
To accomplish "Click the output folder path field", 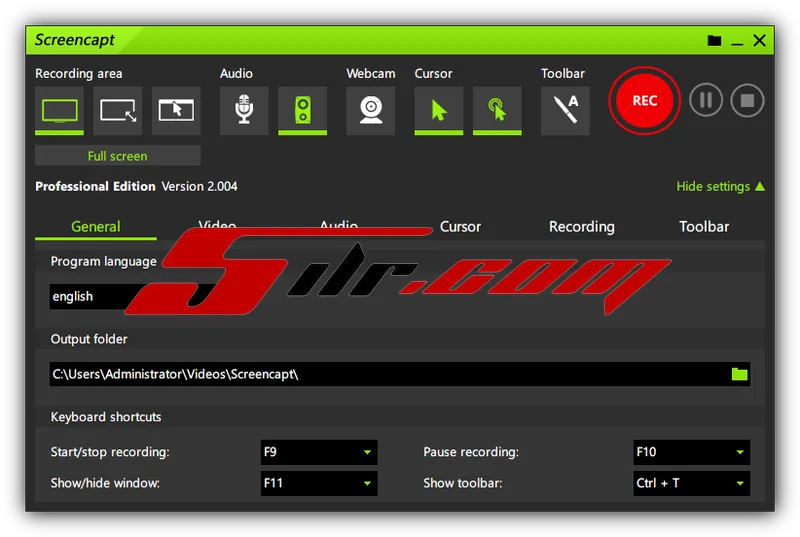I will (399, 374).
